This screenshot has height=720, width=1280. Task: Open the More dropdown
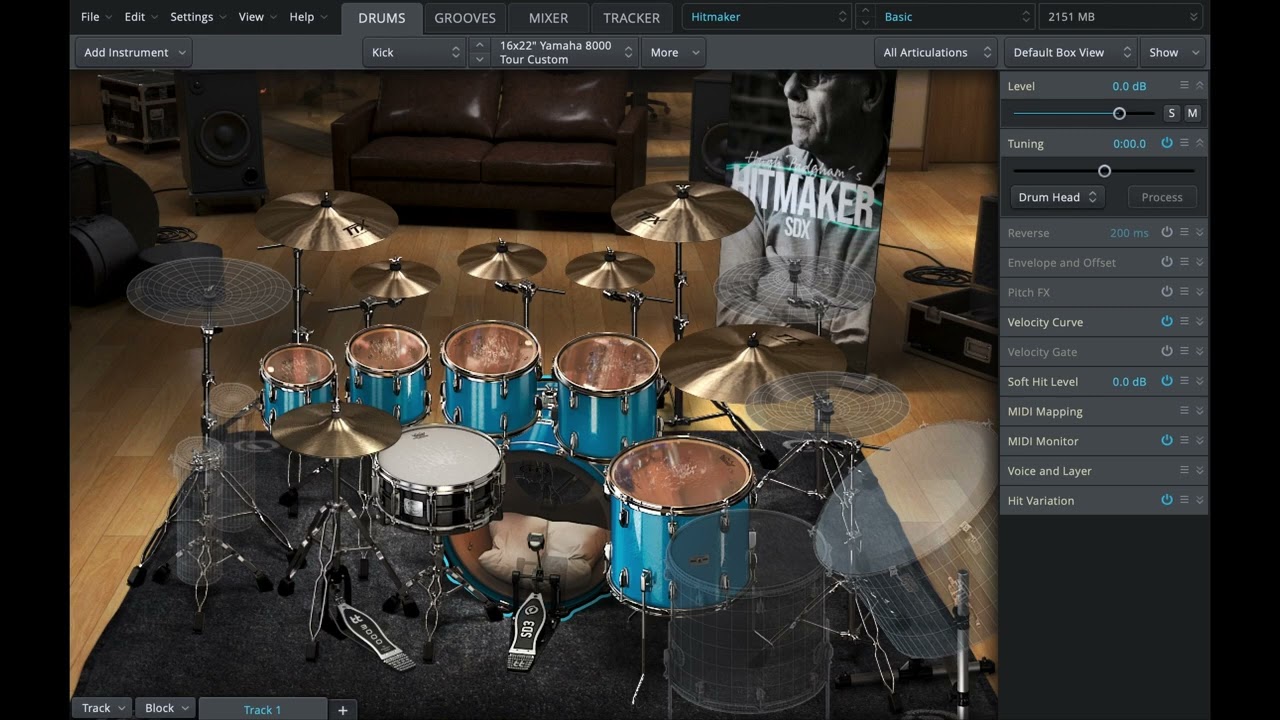(x=674, y=52)
